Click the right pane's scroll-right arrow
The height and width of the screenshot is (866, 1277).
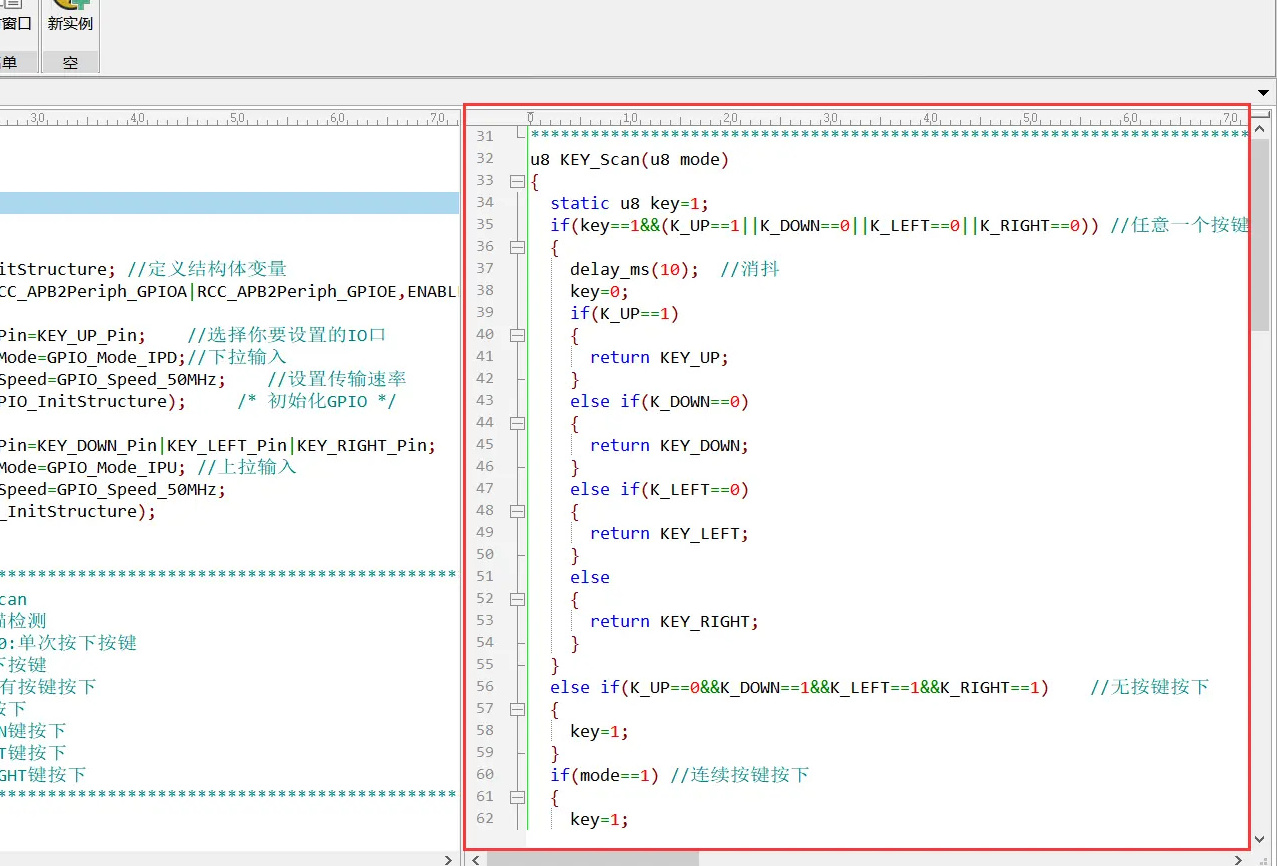click(1240, 859)
